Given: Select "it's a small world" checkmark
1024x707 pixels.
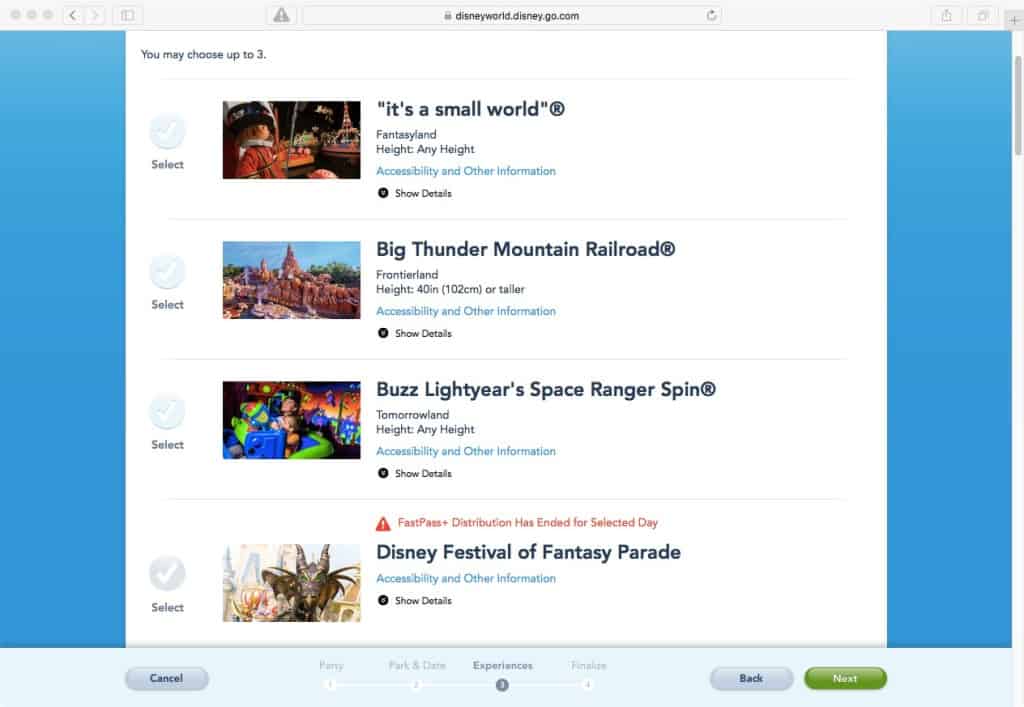Looking at the screenshot, I should tap(167, 132).
